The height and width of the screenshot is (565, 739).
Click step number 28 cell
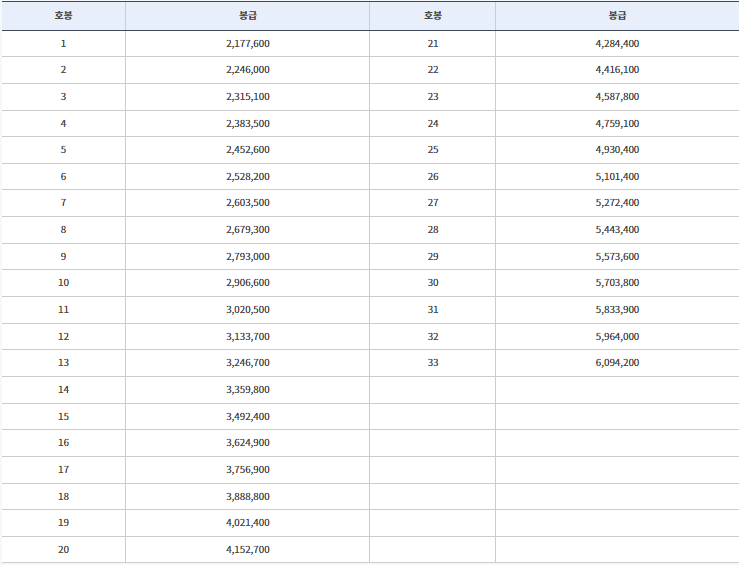click(433, 229)
